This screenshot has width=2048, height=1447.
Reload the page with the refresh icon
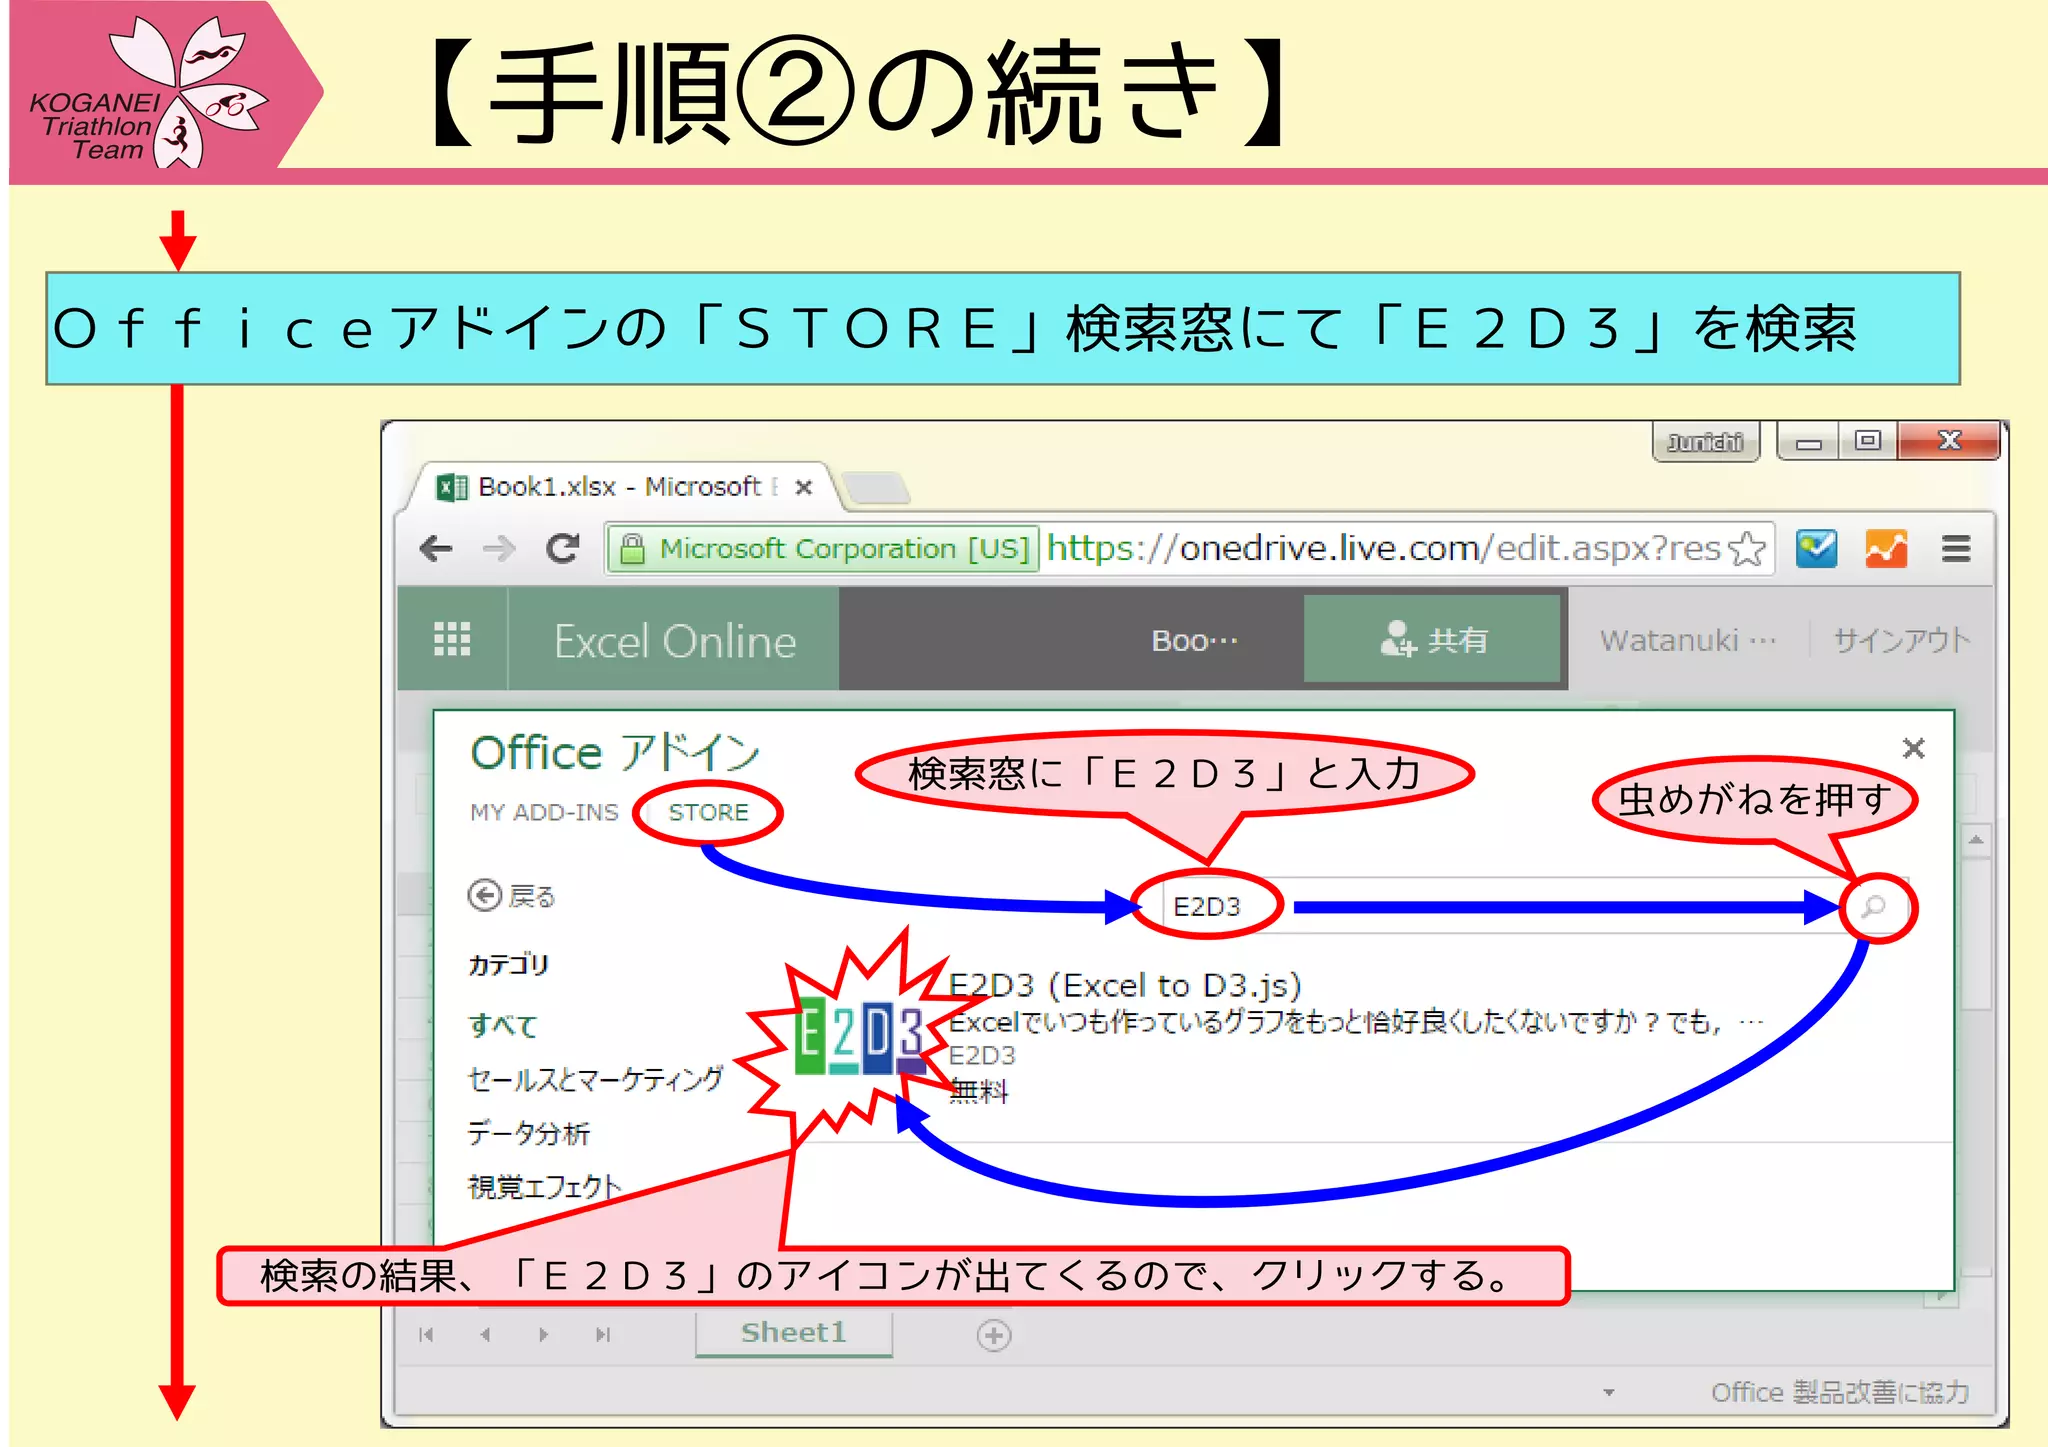point(563,548)
